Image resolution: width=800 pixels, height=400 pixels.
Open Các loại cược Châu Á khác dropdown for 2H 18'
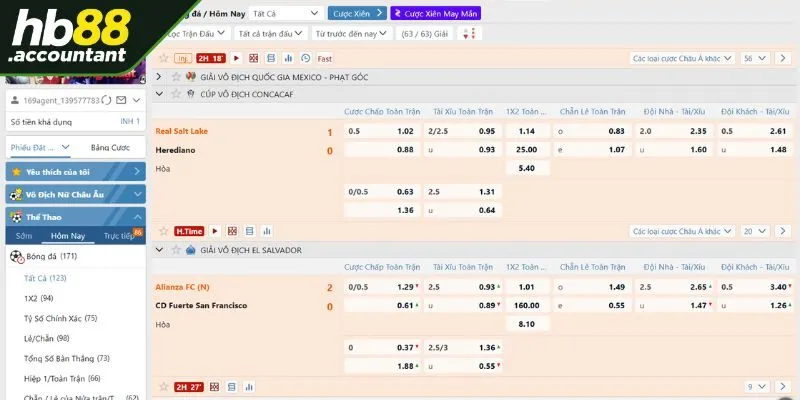(682, 58)
